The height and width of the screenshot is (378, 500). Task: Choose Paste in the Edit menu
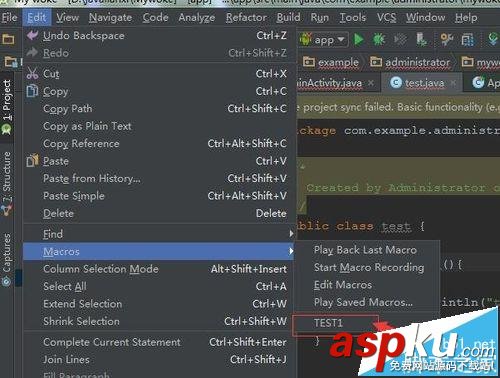coord(157,161)
